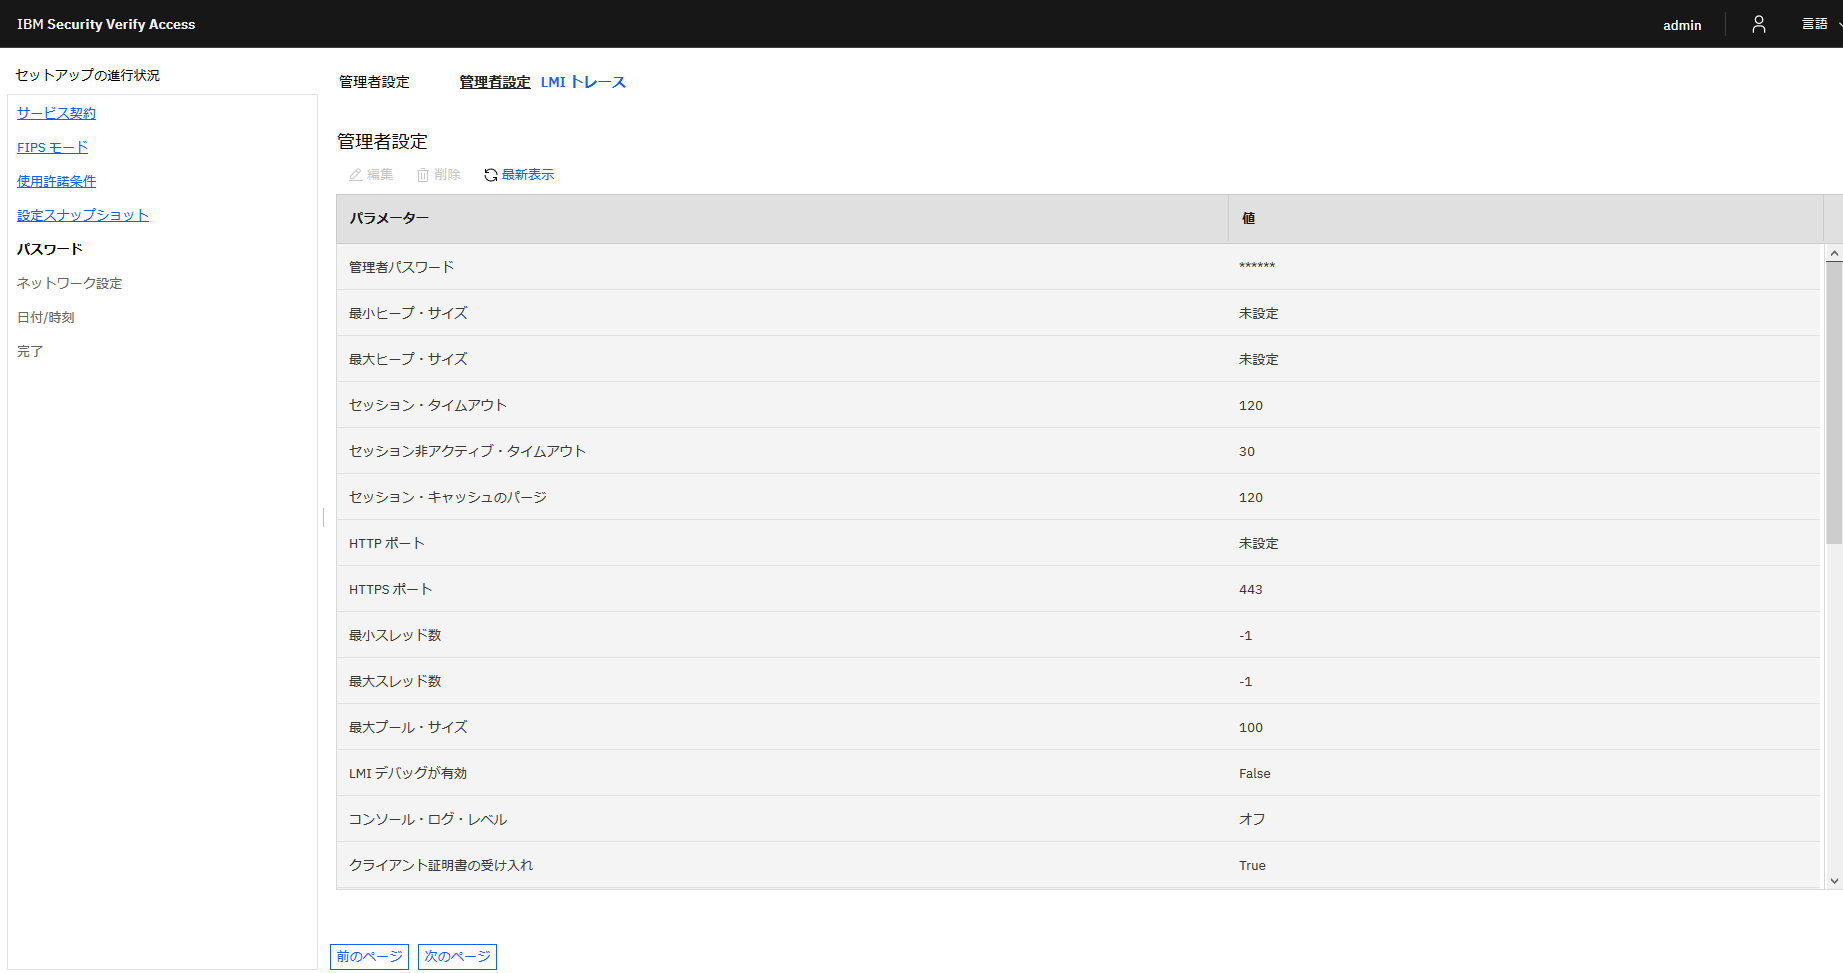Viewport: 1843px width, 973px height.
Task: Open the chevron next to 言語
Action: [1839, 24]
